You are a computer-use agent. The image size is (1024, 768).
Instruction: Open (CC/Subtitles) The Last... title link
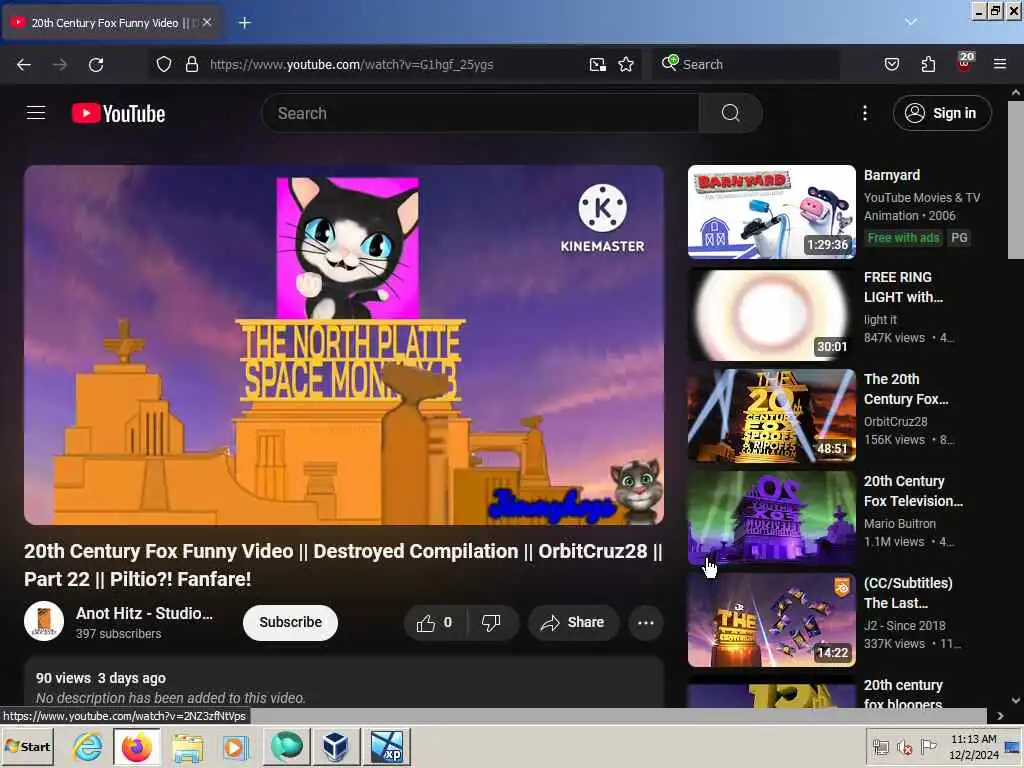[x=908, y=592]
